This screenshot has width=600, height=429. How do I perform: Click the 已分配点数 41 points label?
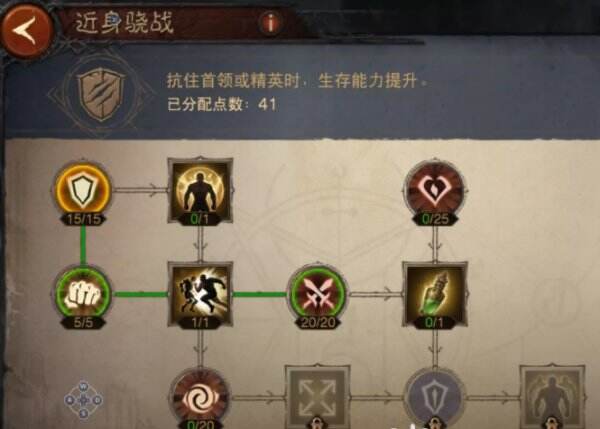222,104
